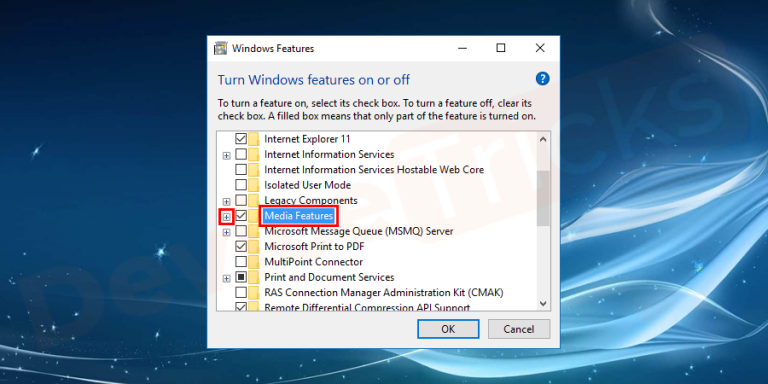This screenshot has height=384, width=768.
Task: Click the Cancel button
Action: coord(519,329)
